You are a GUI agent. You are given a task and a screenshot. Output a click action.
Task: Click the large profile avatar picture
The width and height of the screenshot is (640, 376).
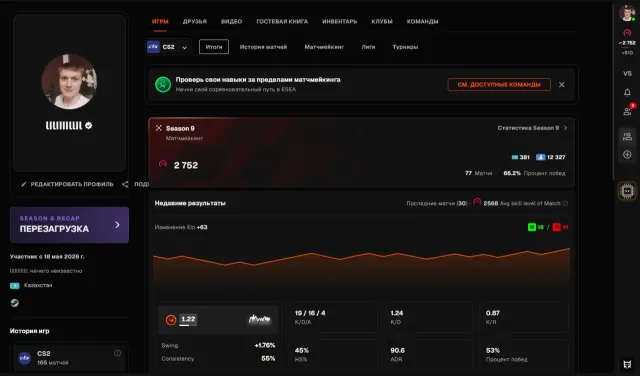coord(69,82)
